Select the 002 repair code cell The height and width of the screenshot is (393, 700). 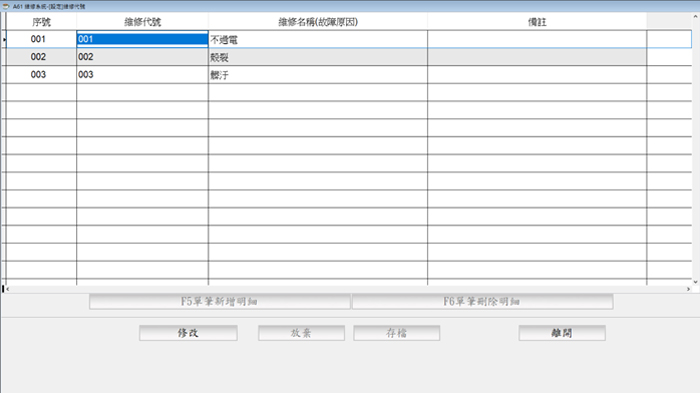142,57
